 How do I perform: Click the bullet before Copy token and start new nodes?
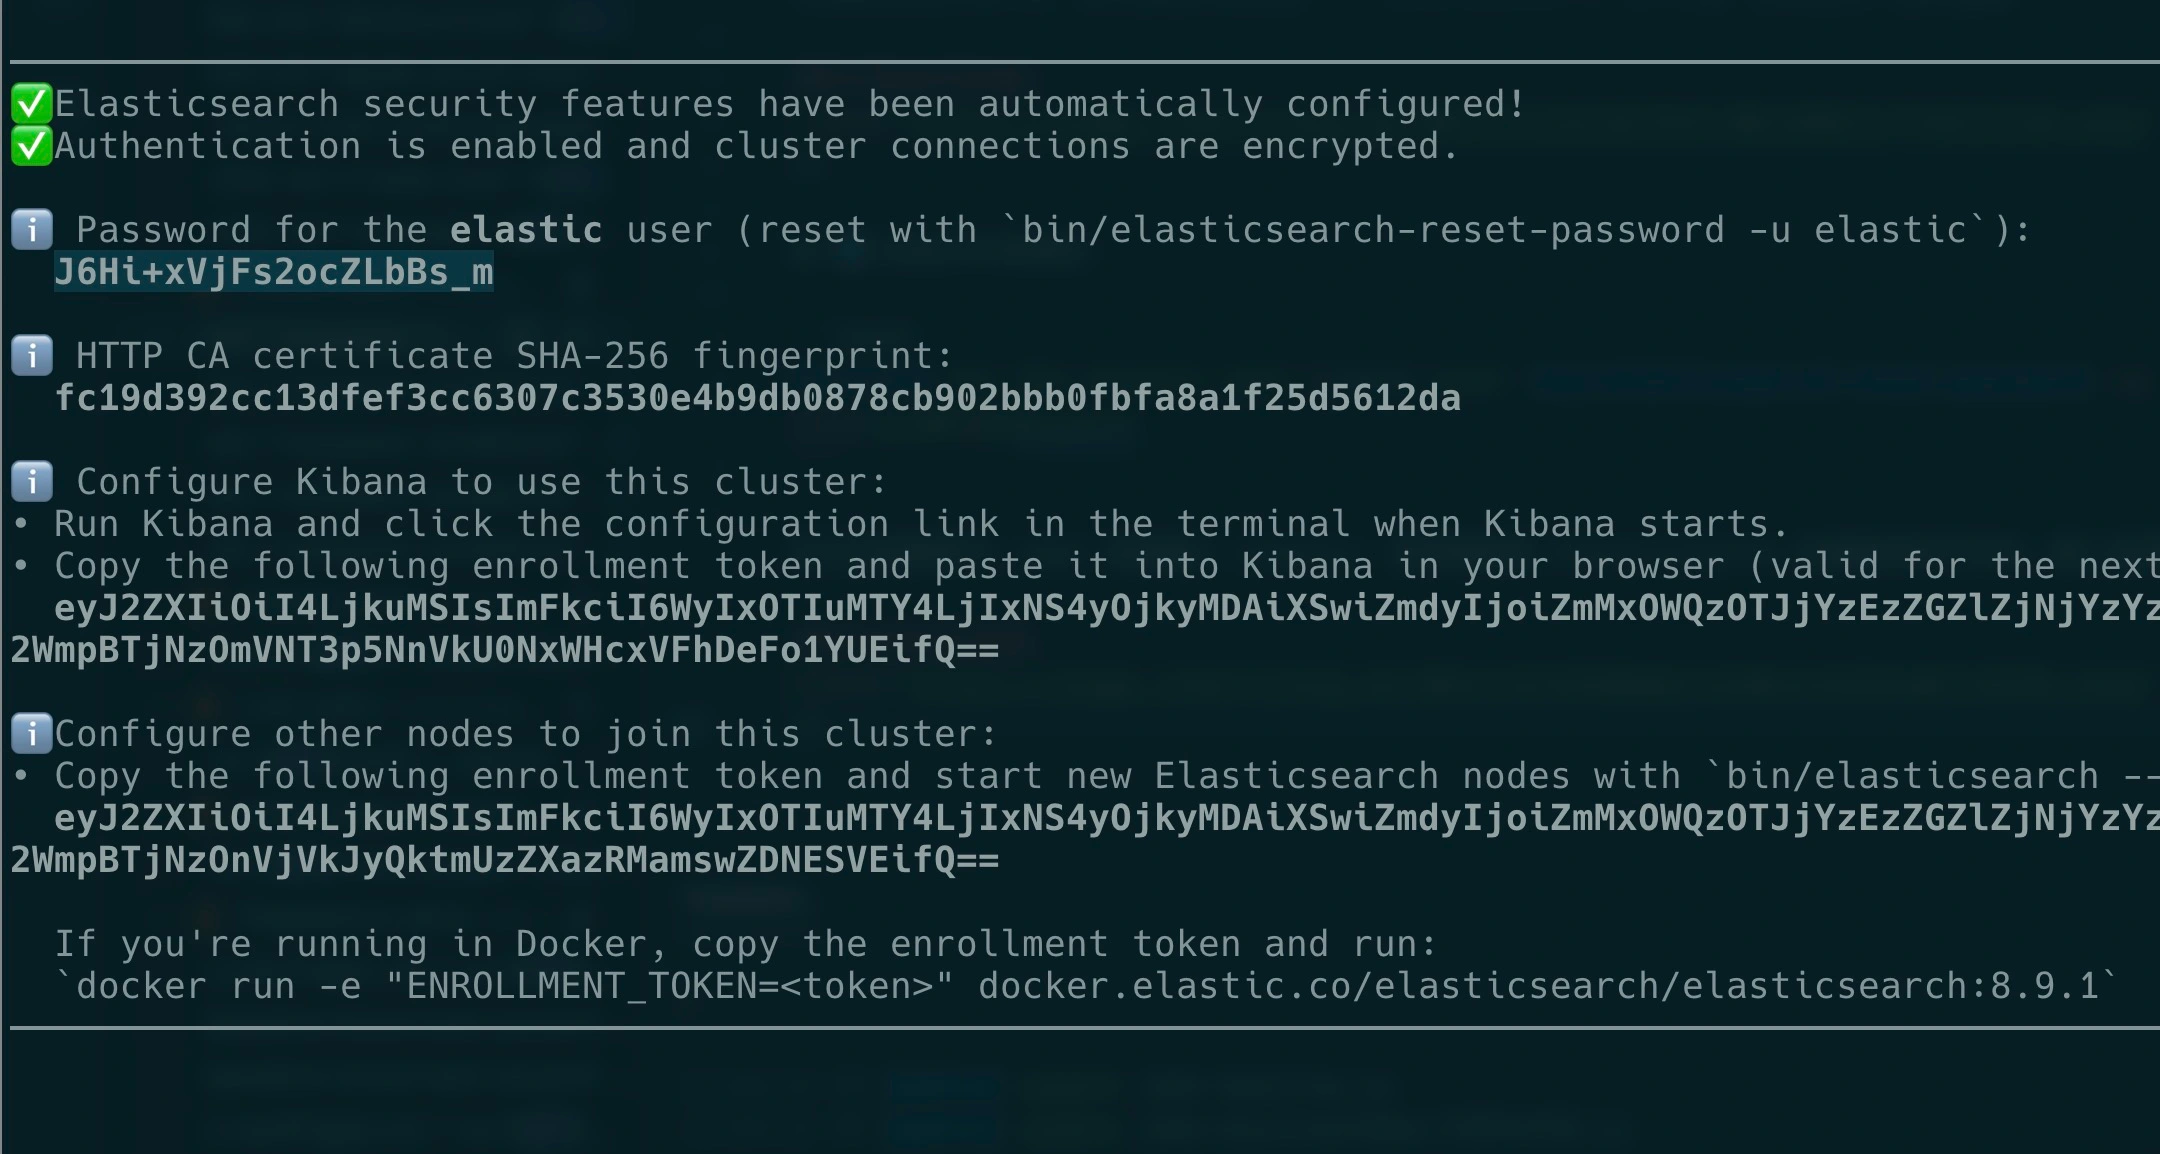[x=20, y=776]
